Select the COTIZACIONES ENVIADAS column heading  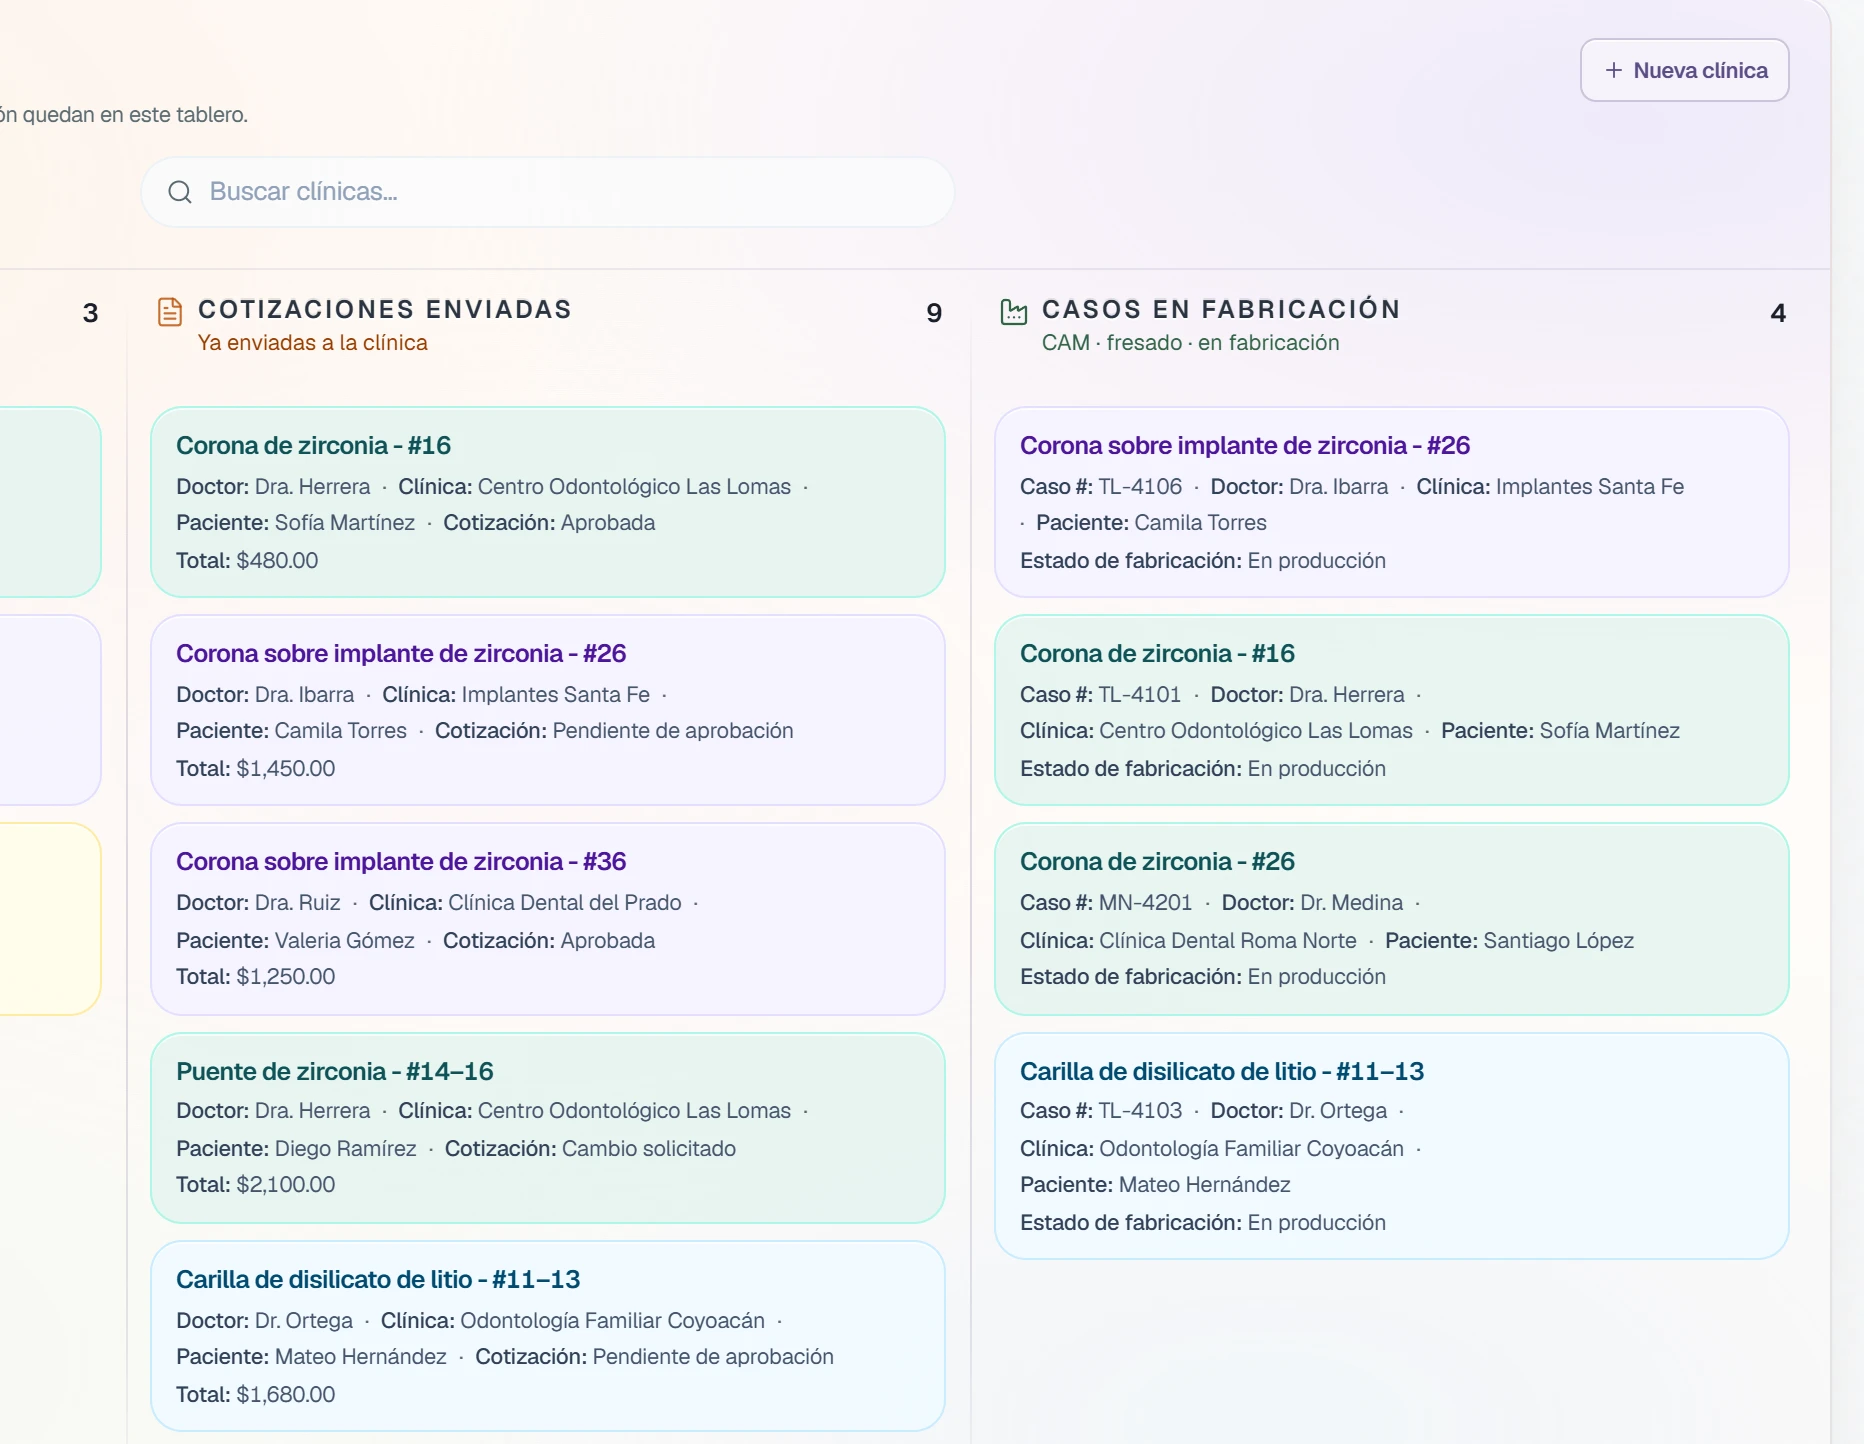(385, 309)
